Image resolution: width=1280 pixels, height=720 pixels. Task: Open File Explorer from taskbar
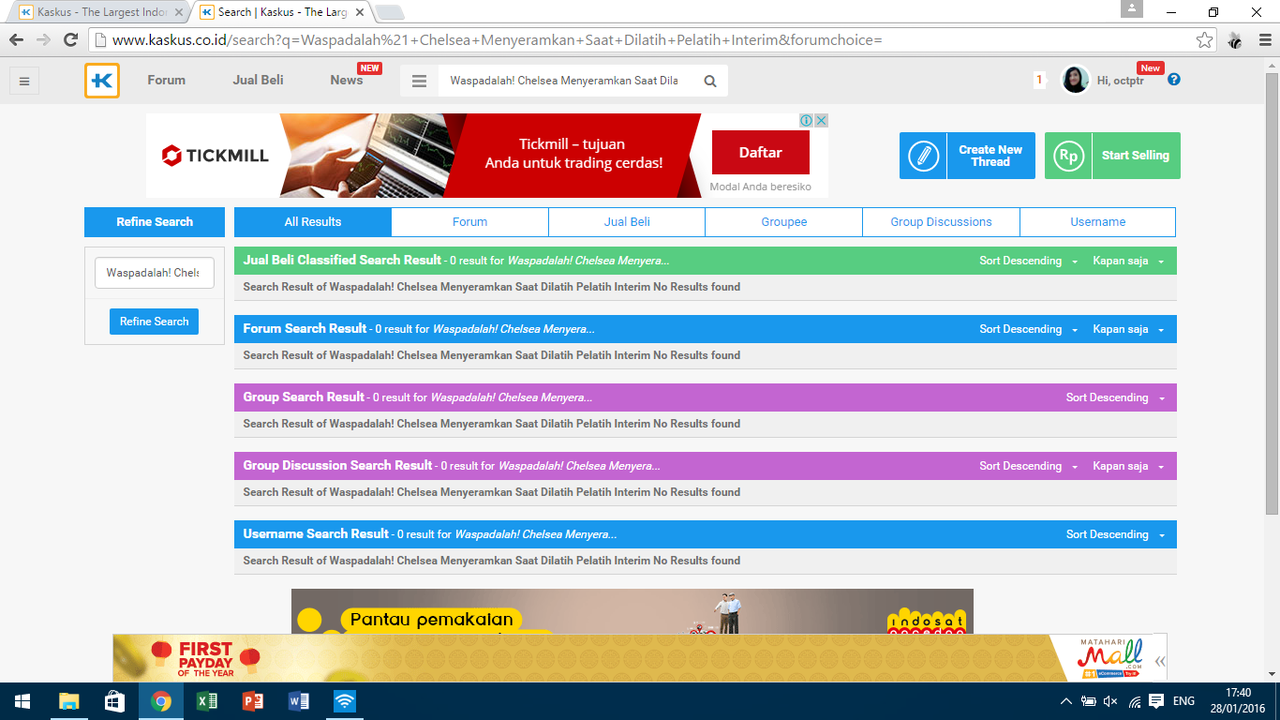point(69,701)
